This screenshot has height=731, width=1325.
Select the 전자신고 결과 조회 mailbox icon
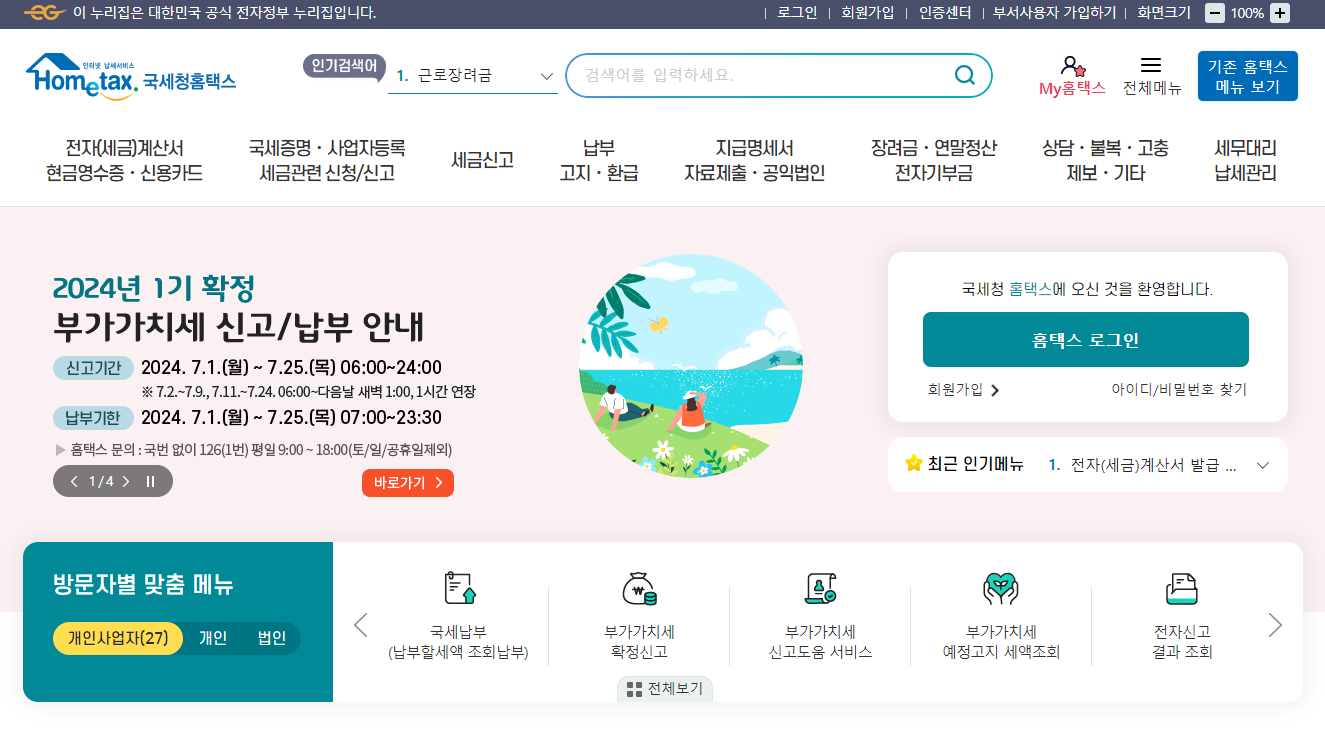pos(1182,586)
